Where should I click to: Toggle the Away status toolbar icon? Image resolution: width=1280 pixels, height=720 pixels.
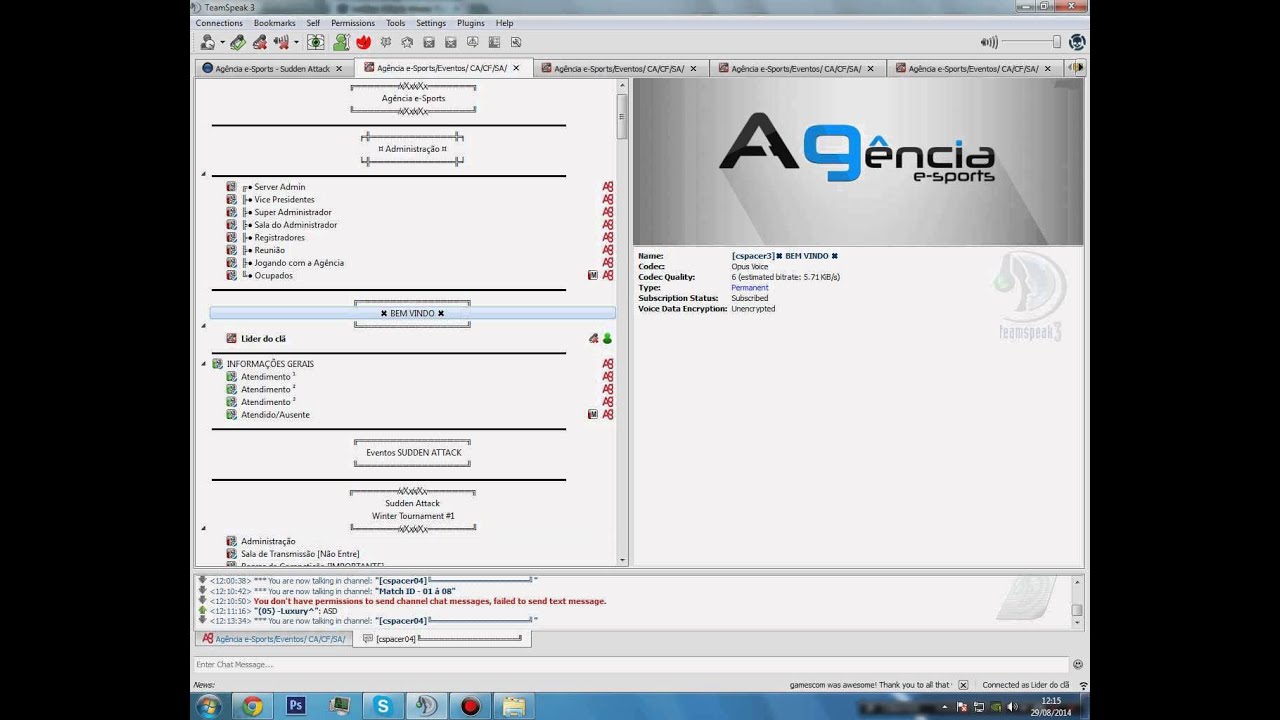click(207, 42)
